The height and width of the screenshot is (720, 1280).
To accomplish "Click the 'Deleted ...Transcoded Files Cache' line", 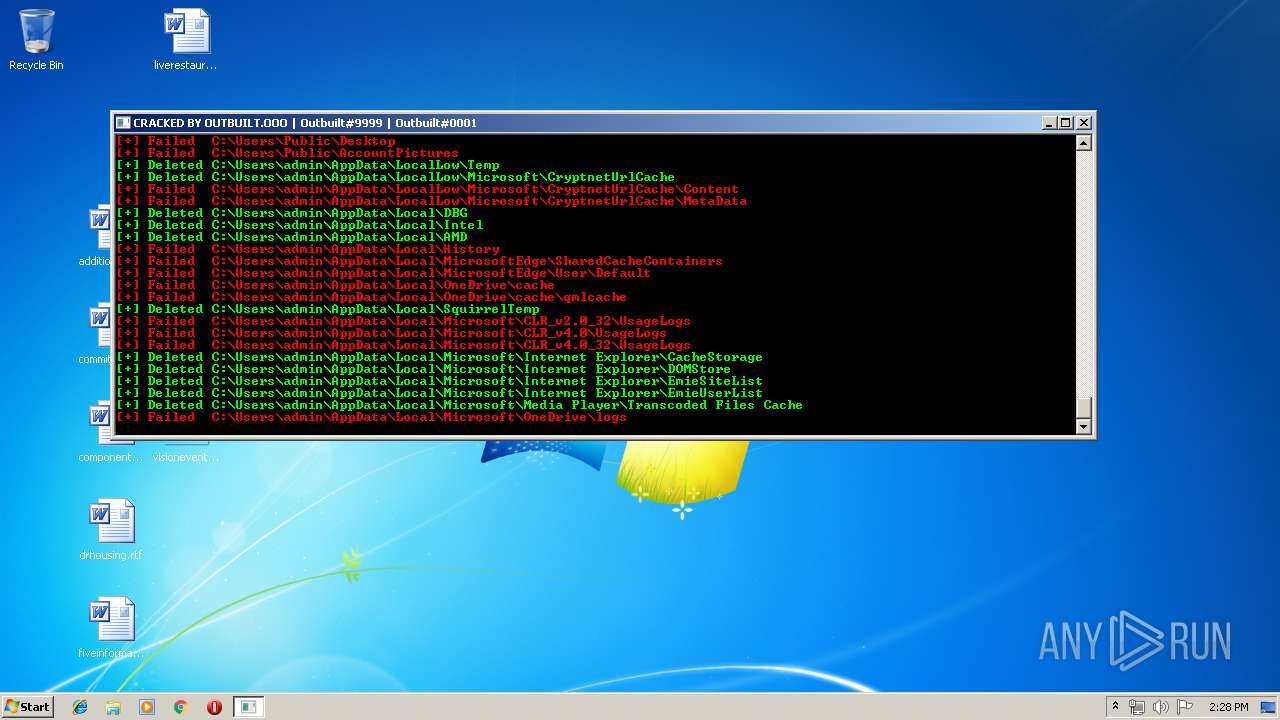I will [x=460, y=405].
